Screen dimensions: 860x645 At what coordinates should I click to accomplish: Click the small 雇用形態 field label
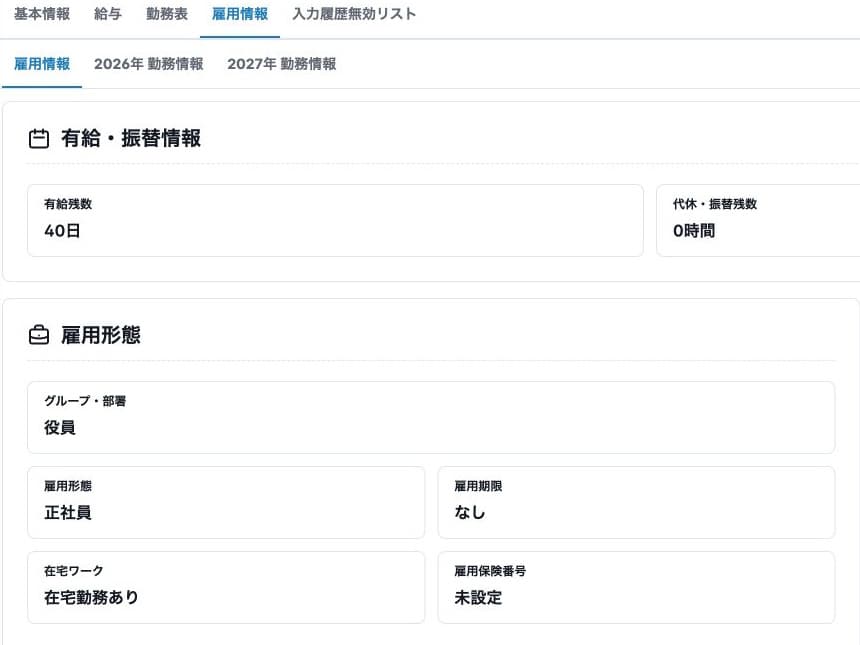(68, 486)
